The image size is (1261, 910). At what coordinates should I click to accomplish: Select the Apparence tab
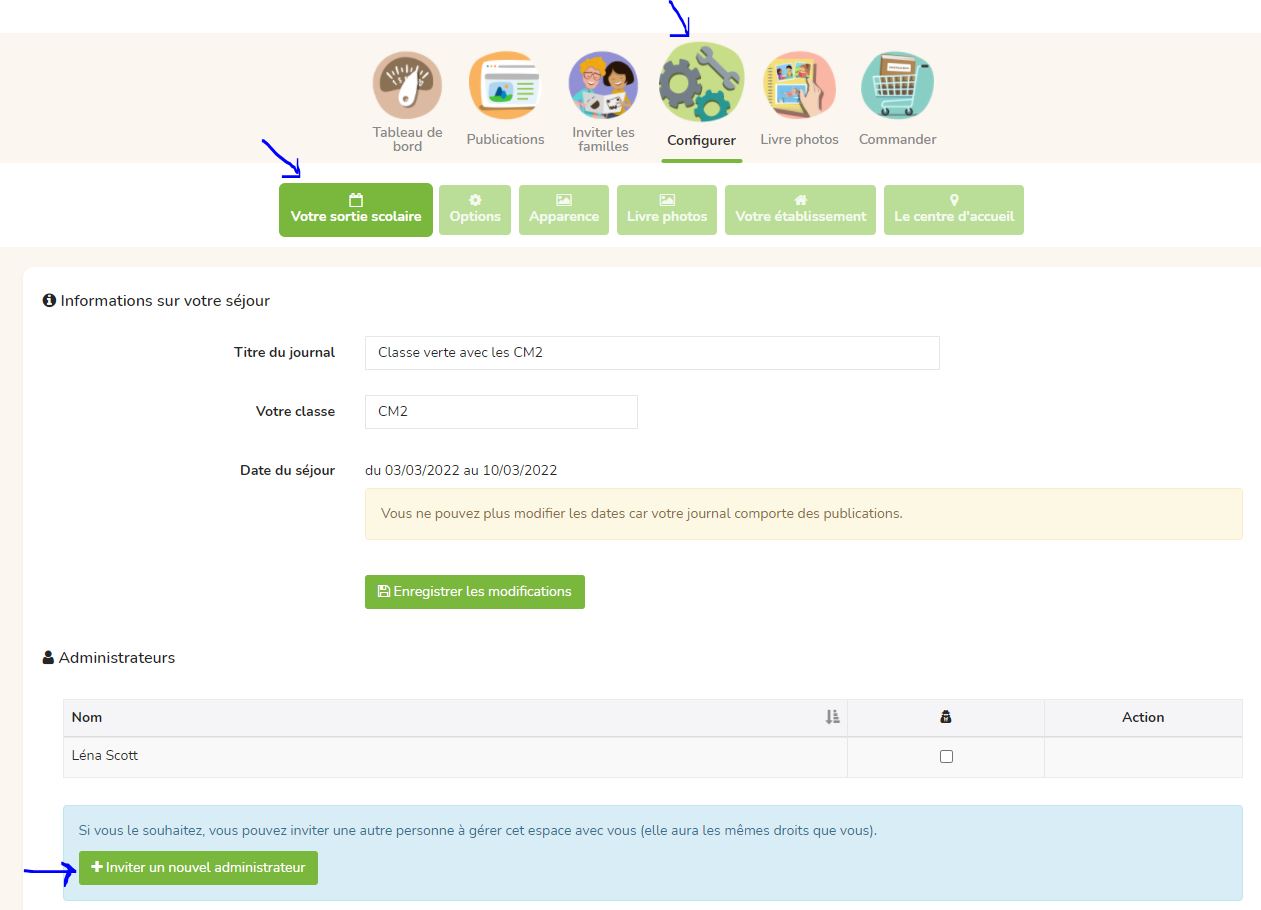(564, 209)
